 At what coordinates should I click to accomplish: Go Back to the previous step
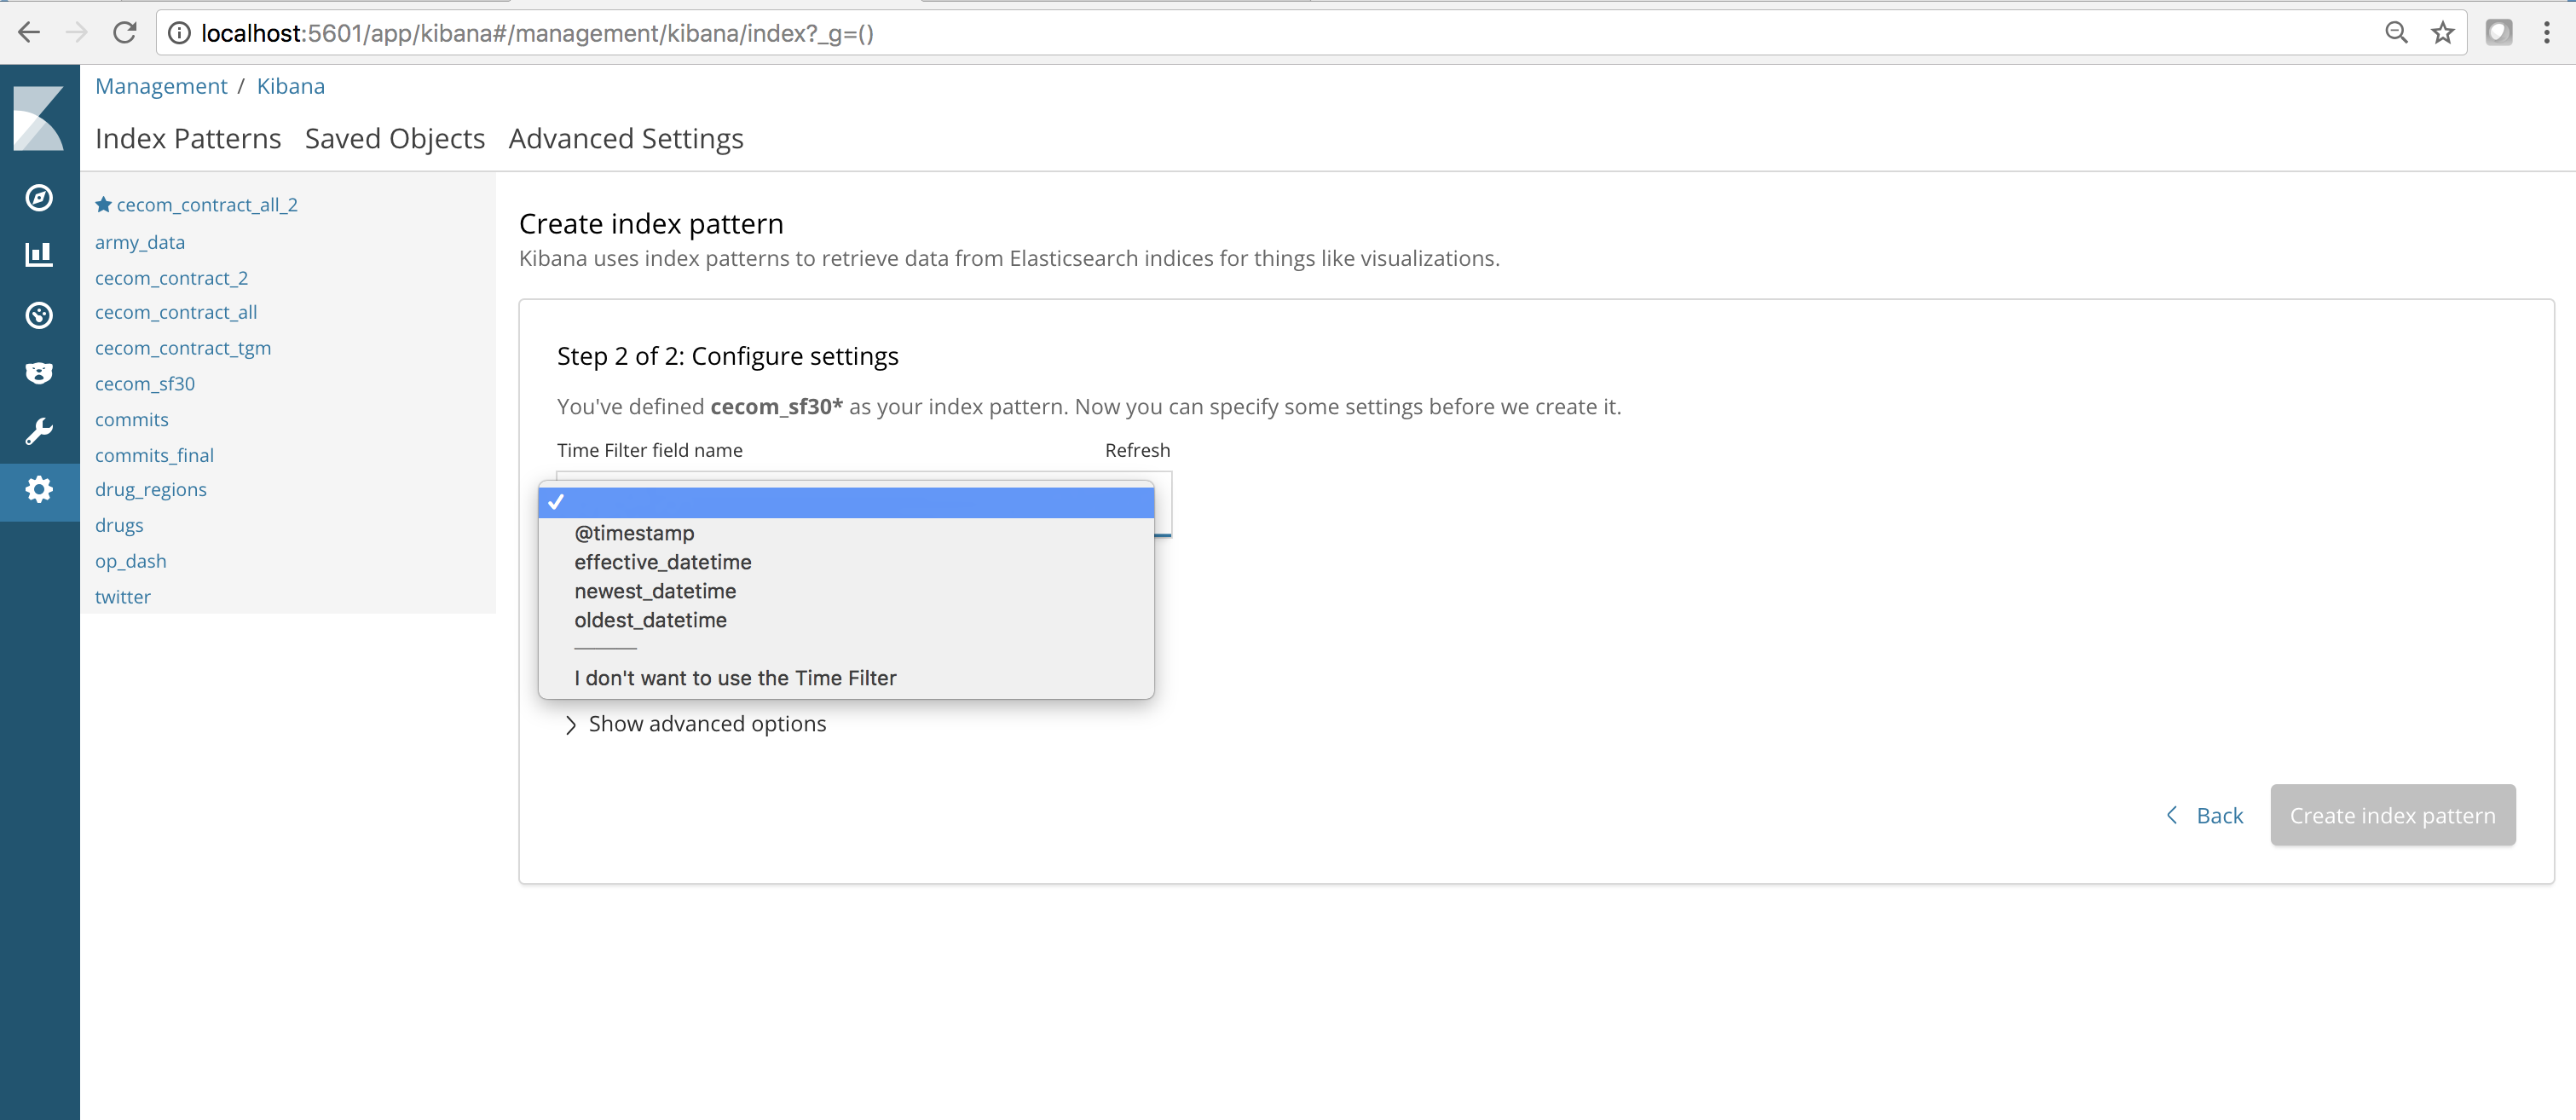(2206, 816)
